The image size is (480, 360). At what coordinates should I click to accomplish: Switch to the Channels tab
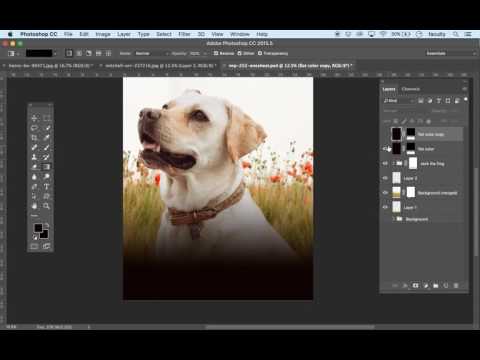point(410,89)
